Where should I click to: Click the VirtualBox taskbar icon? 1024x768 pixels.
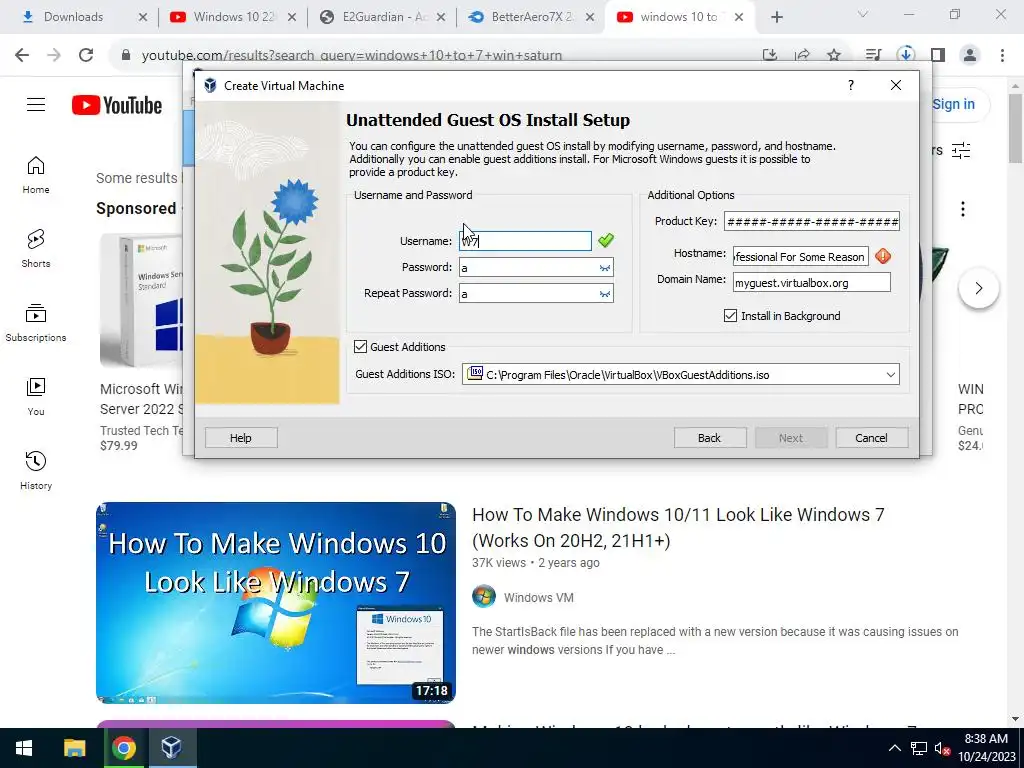[172, 748]
